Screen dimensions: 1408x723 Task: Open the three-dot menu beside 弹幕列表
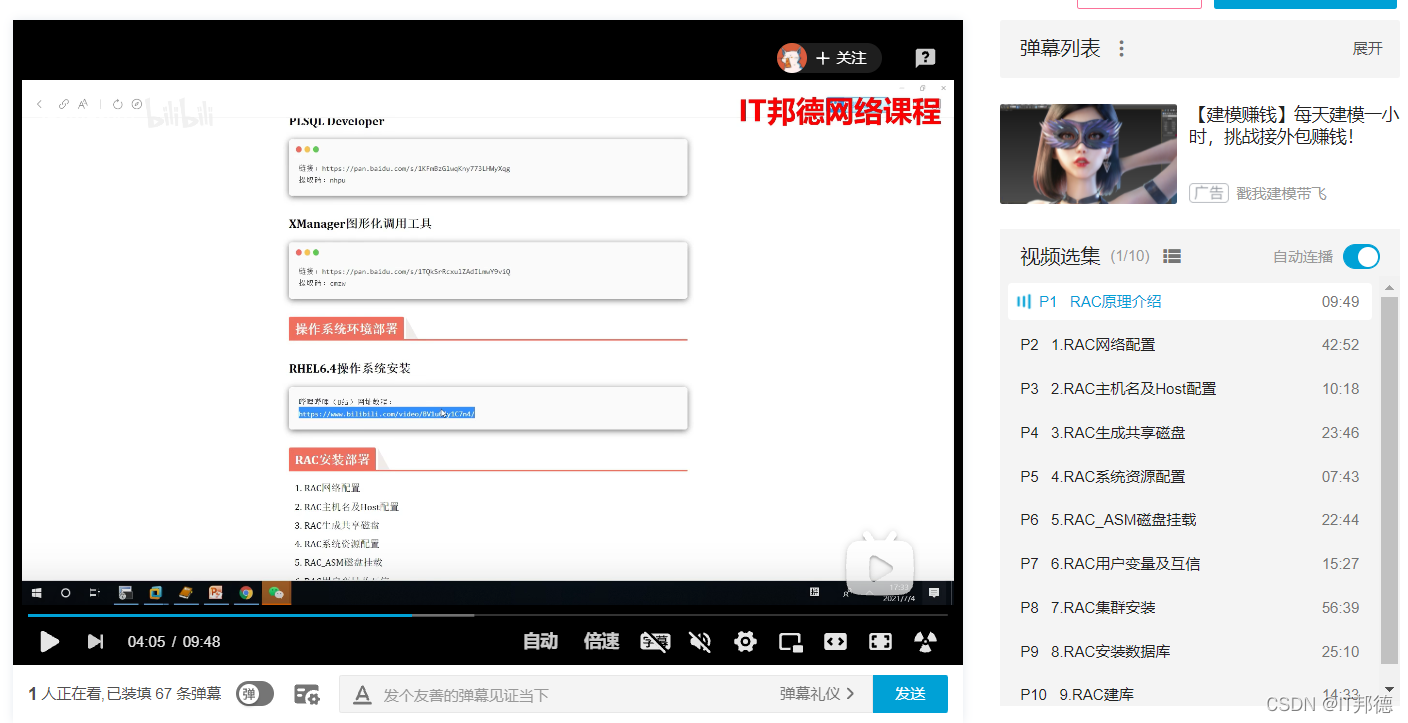click(1122, 48)
